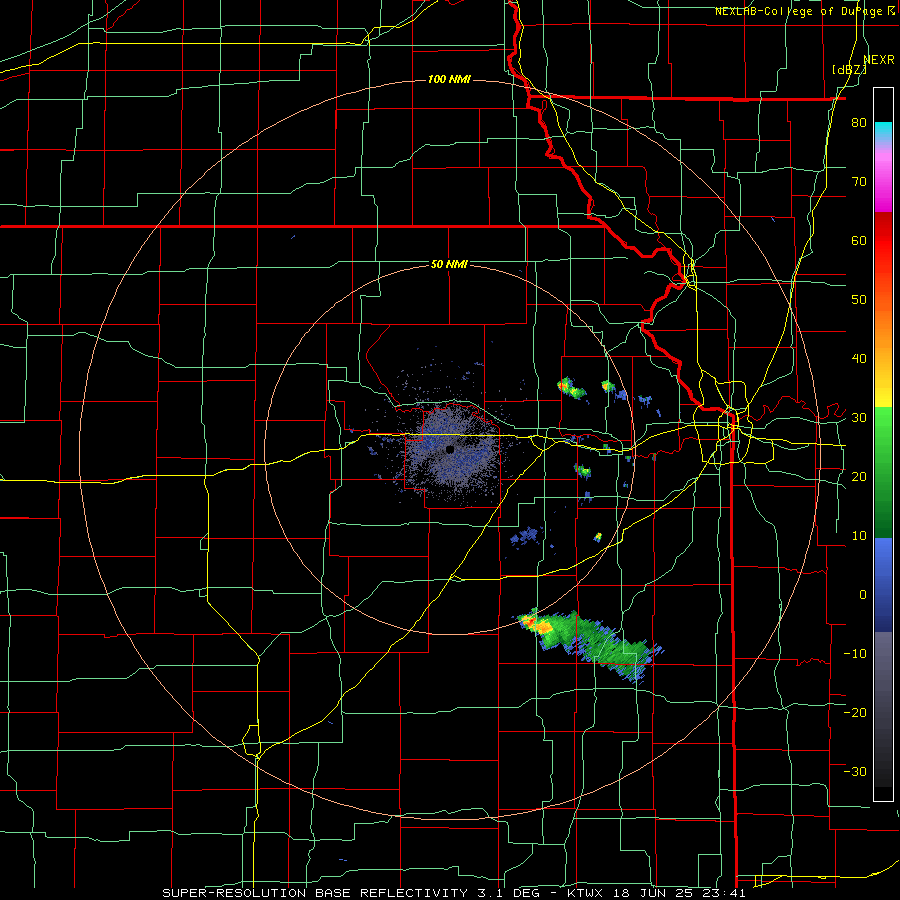Click the NEXR label at the top right
This screenshot has width=900, height=900.
click(x=879, y=60)
